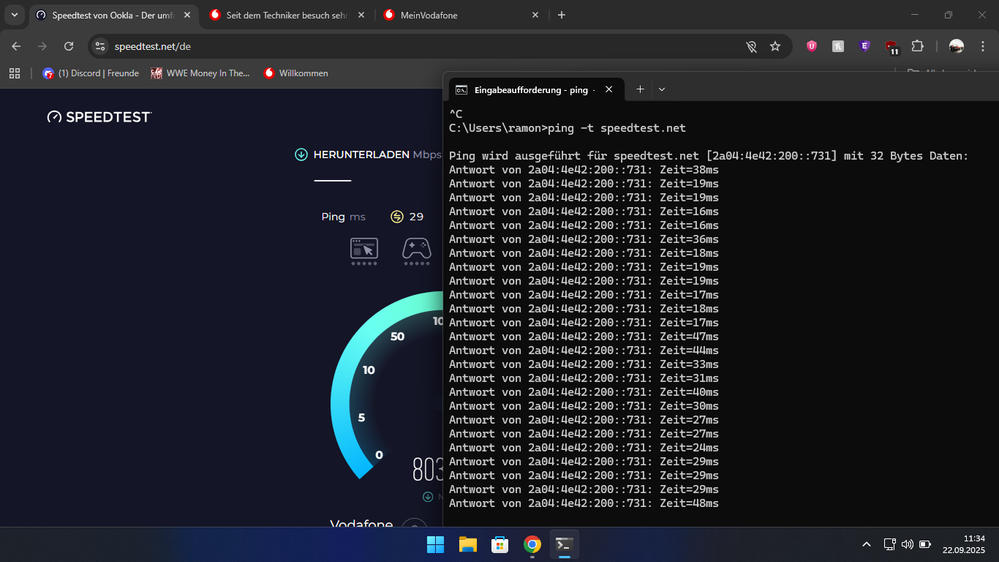Open the Discord | Freunde bookmark

90,73
